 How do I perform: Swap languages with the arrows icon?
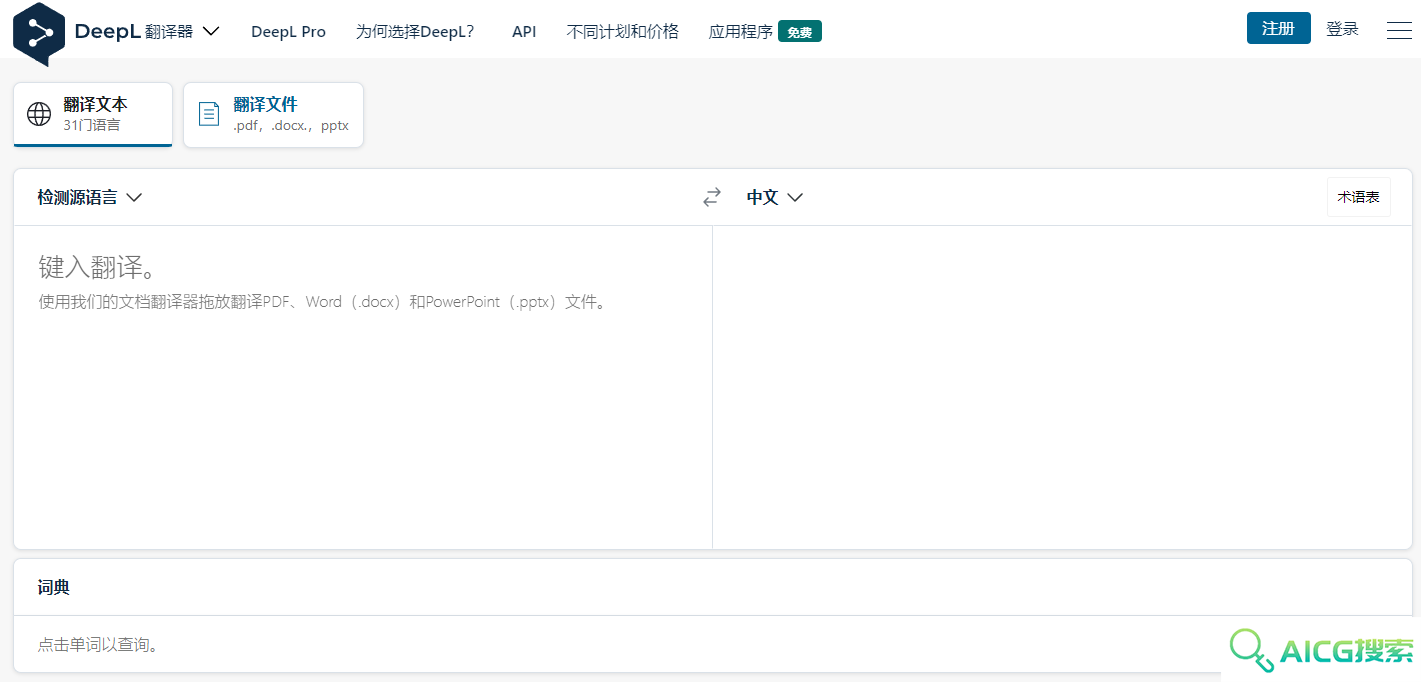[712, 197]
